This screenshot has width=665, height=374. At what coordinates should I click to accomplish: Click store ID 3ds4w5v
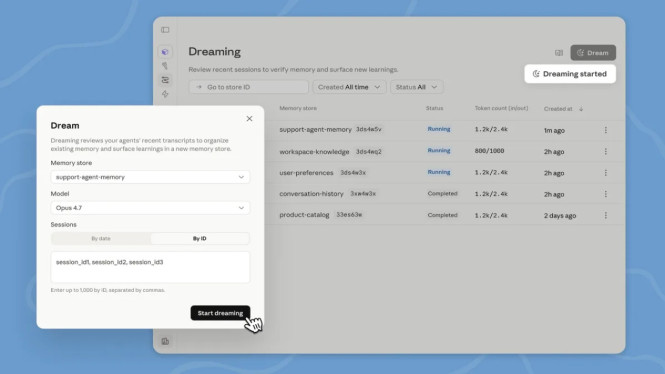[369, 129]
